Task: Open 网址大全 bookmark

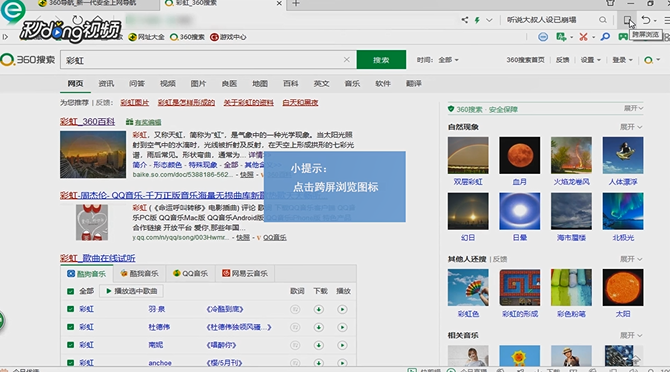Action: pos(147,37)
